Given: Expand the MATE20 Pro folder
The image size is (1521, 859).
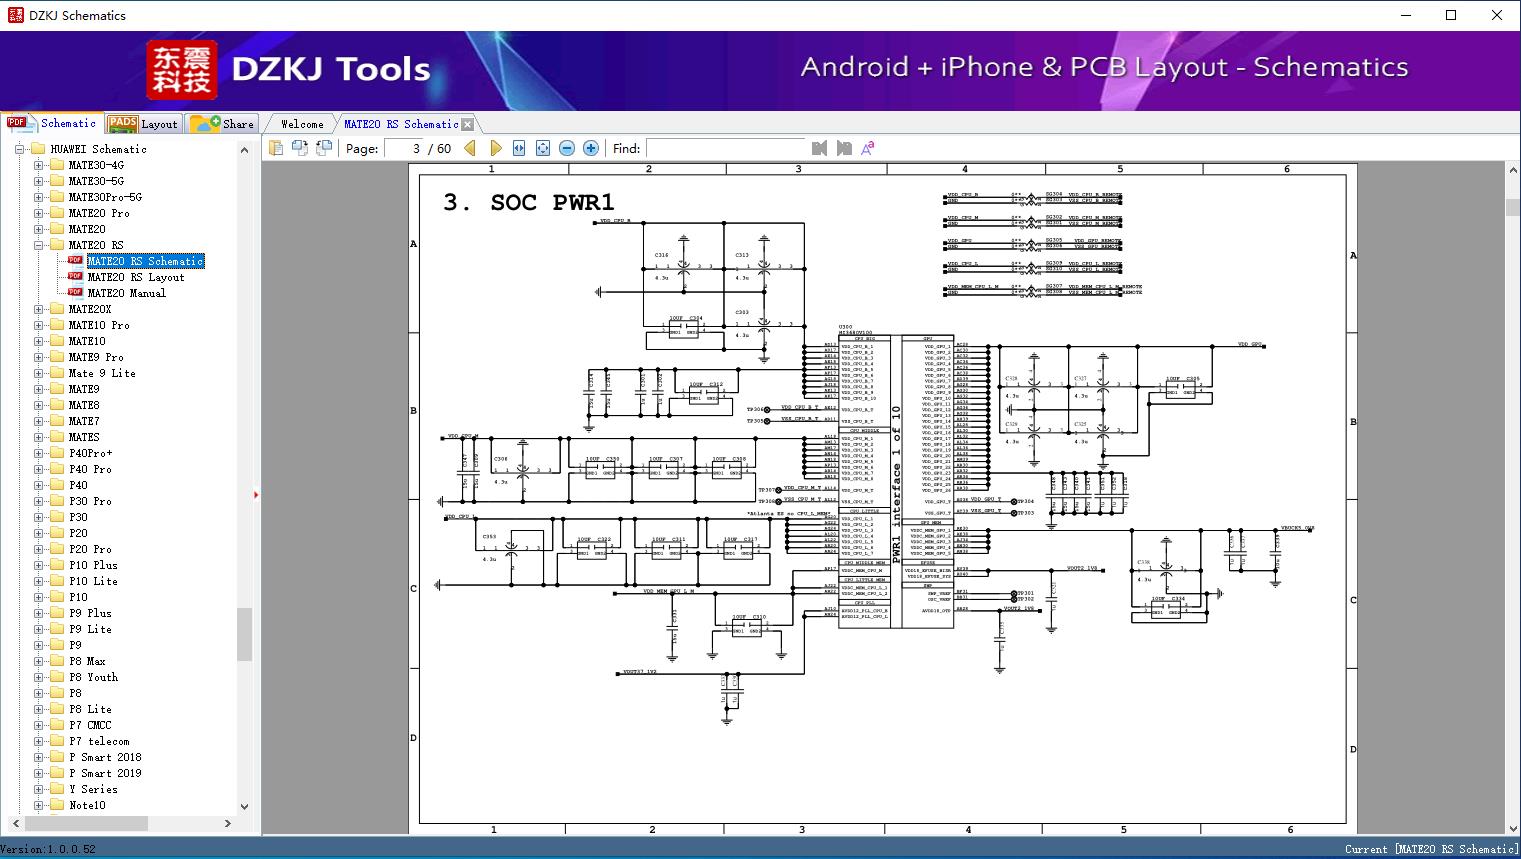Looking at the screenshot, I should pyautogui.click(x=38, y=213).
